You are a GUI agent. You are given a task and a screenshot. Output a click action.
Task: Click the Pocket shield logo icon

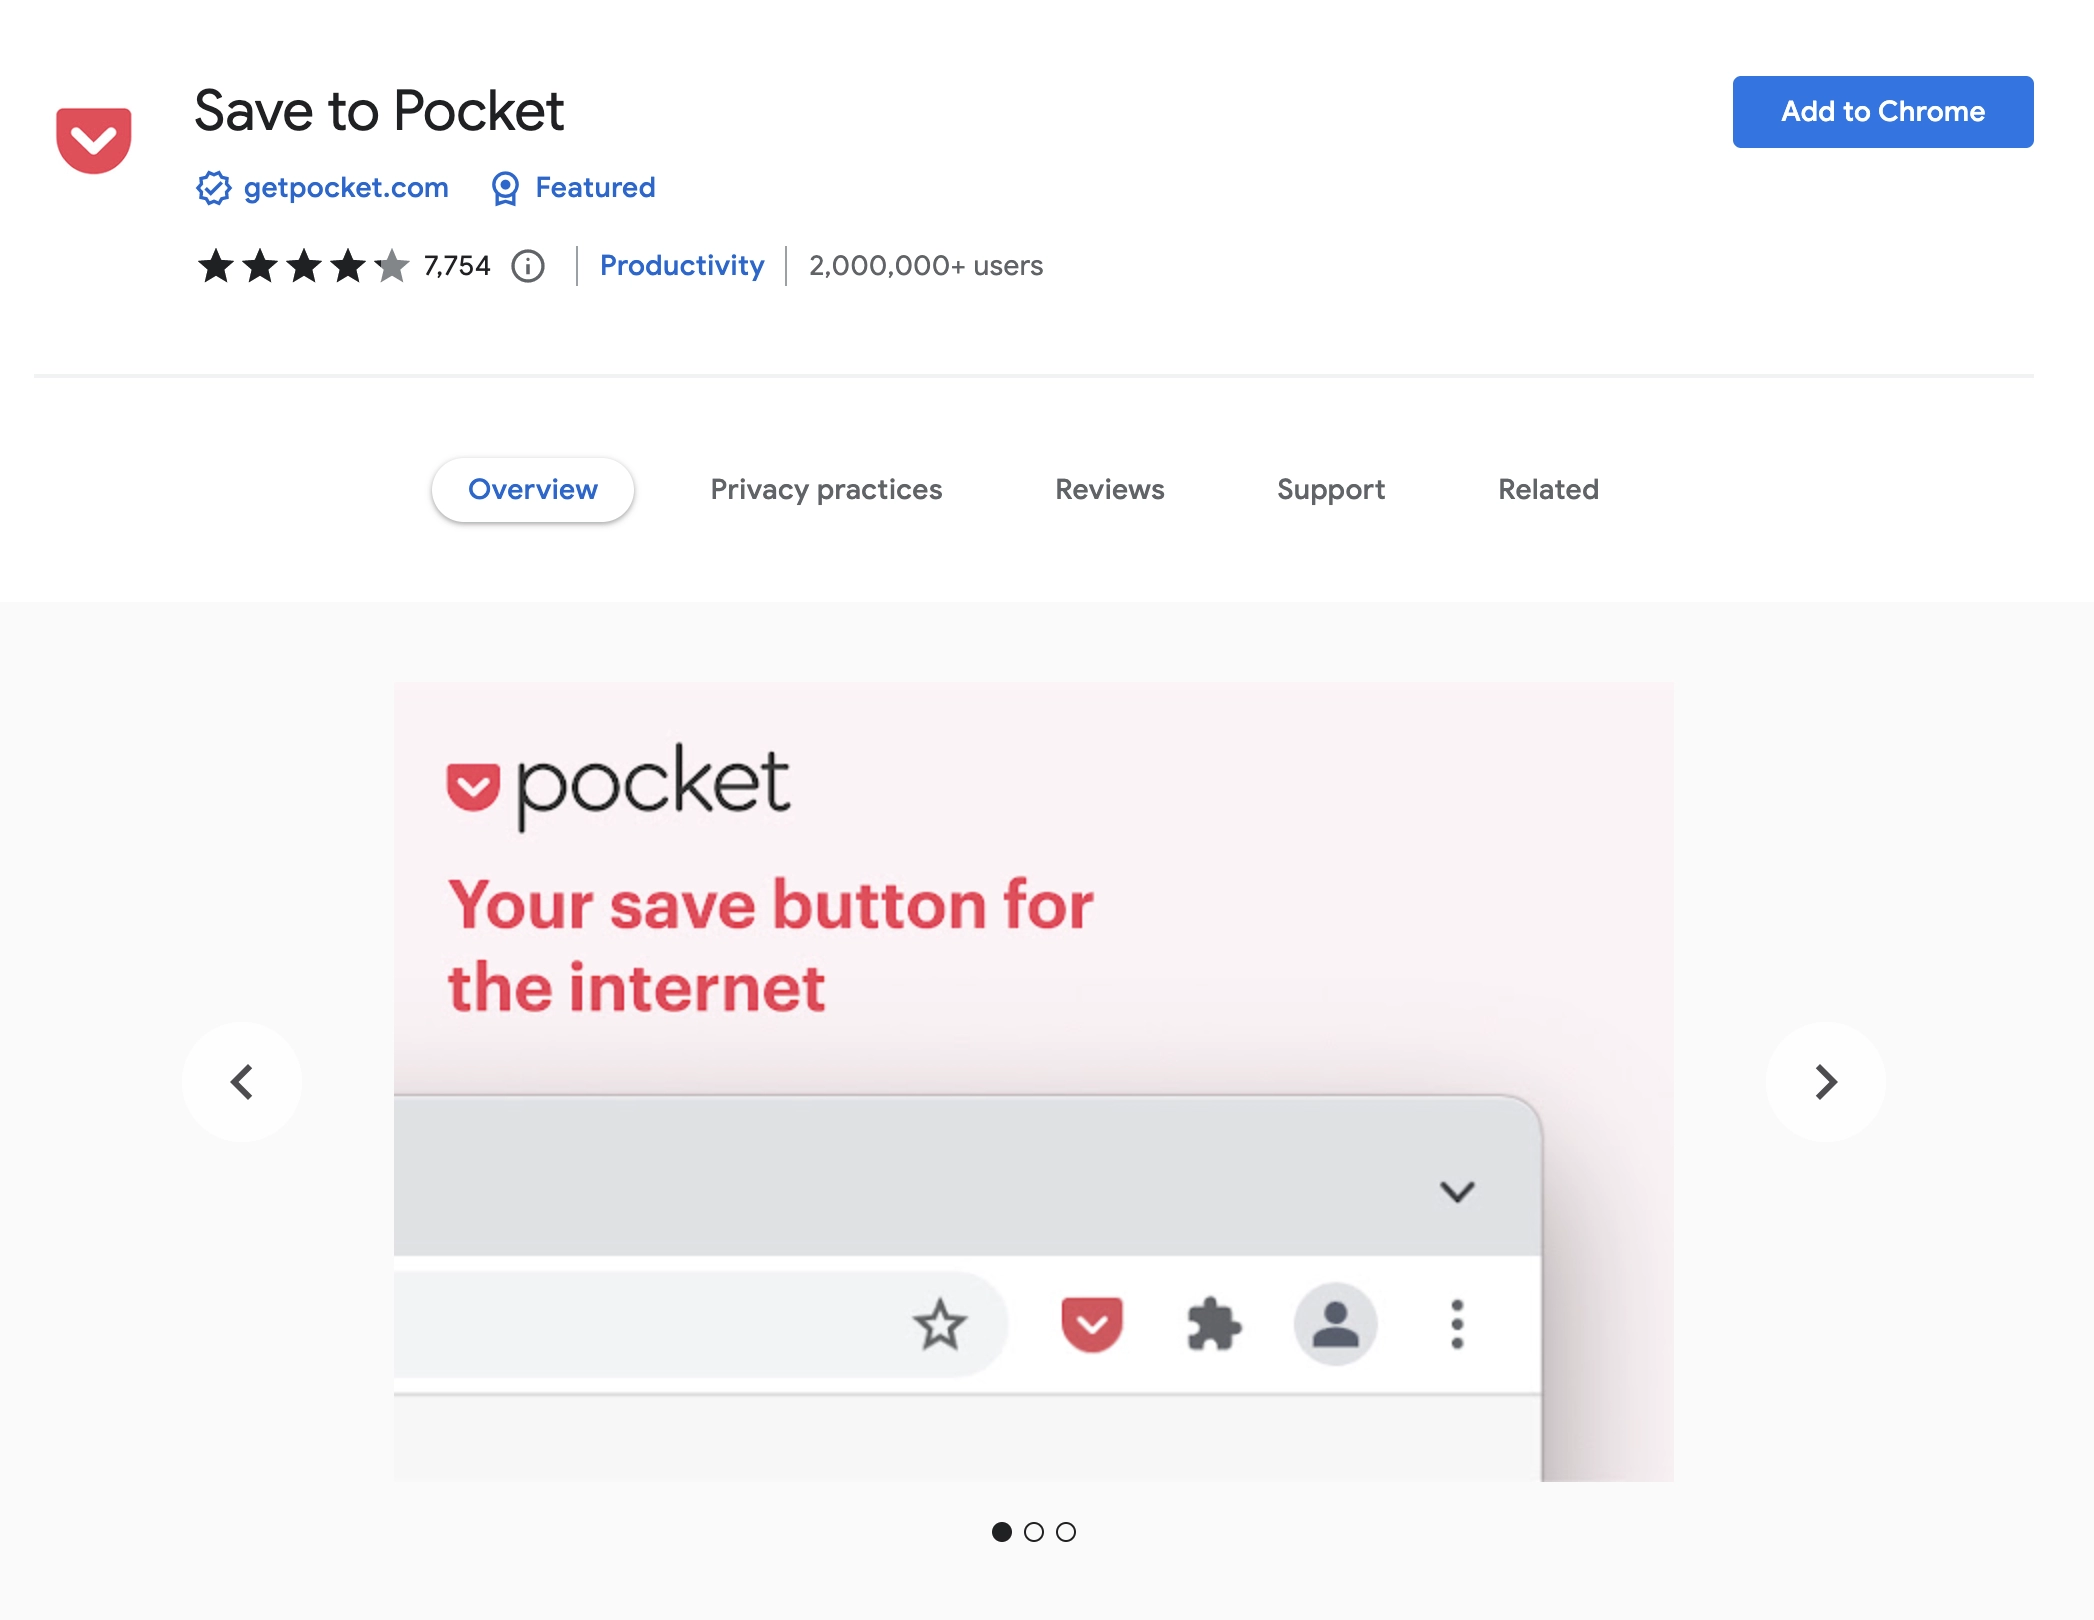95,136
